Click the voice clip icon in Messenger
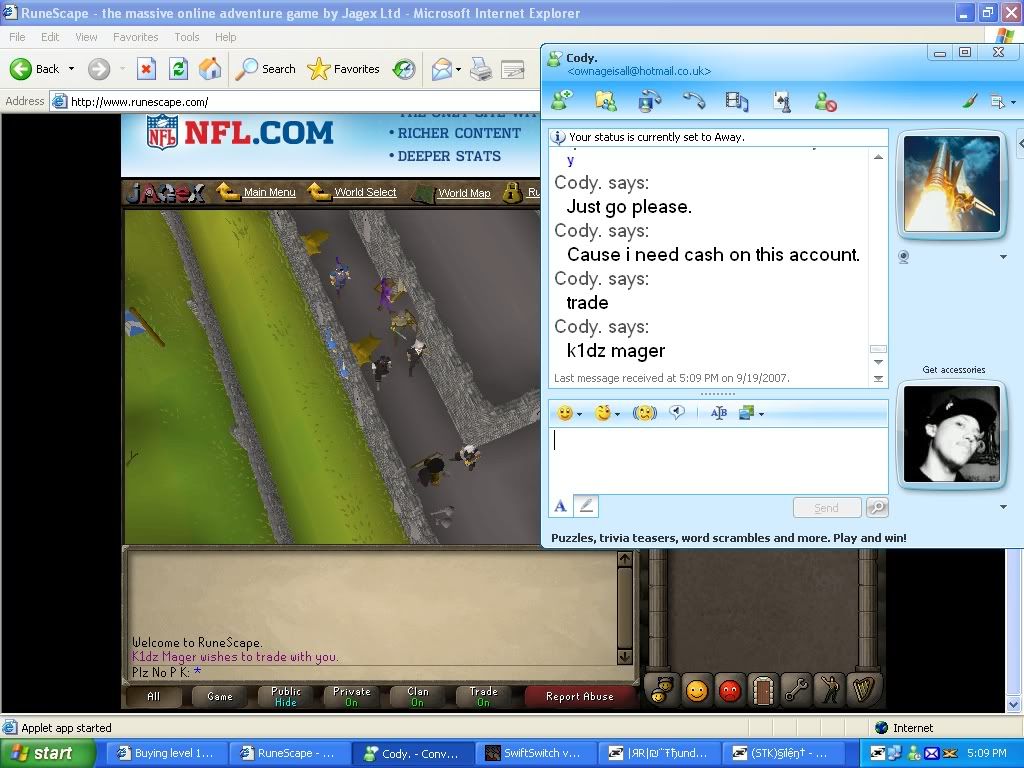This screenshot has width=1024, height=768. point(677,413)
